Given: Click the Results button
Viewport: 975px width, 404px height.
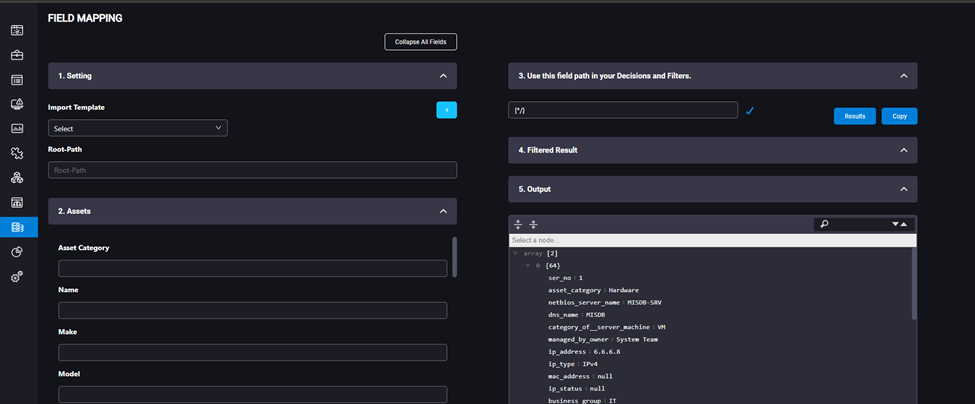Looking at the screenshot, I should 854,116.
